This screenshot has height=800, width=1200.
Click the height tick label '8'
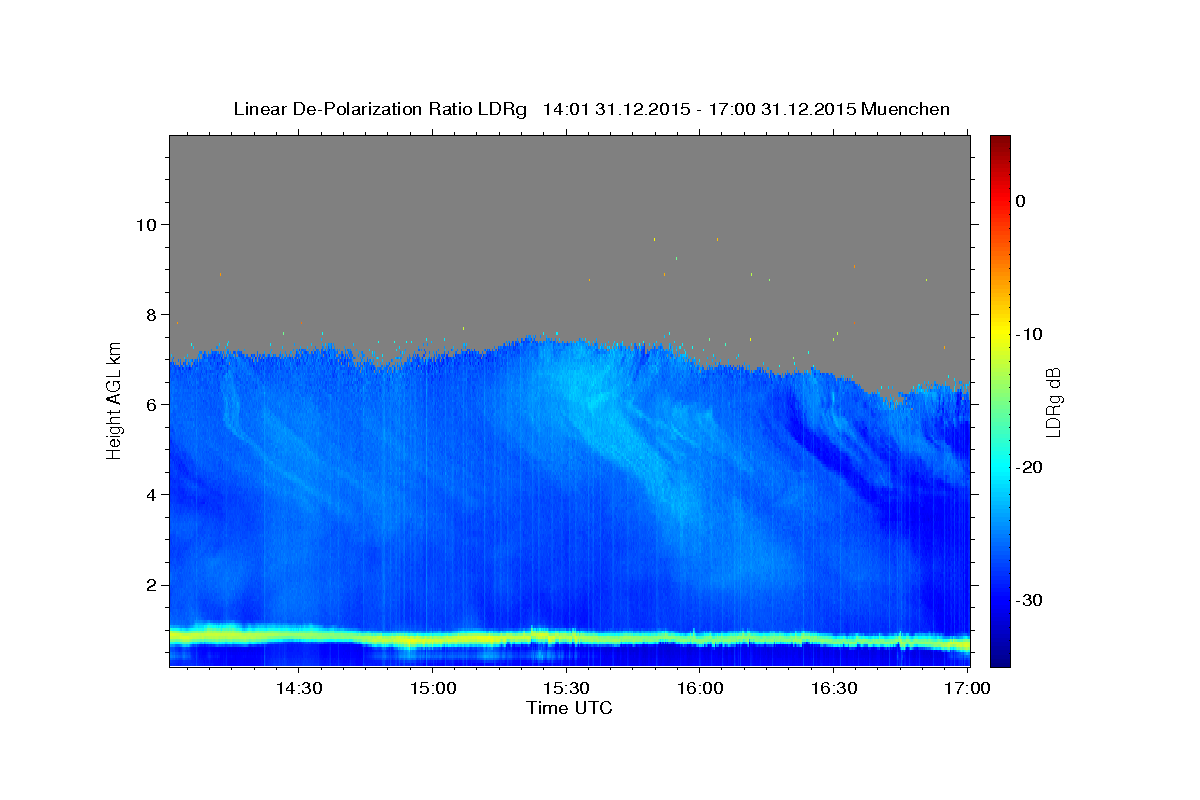(153, 314)
